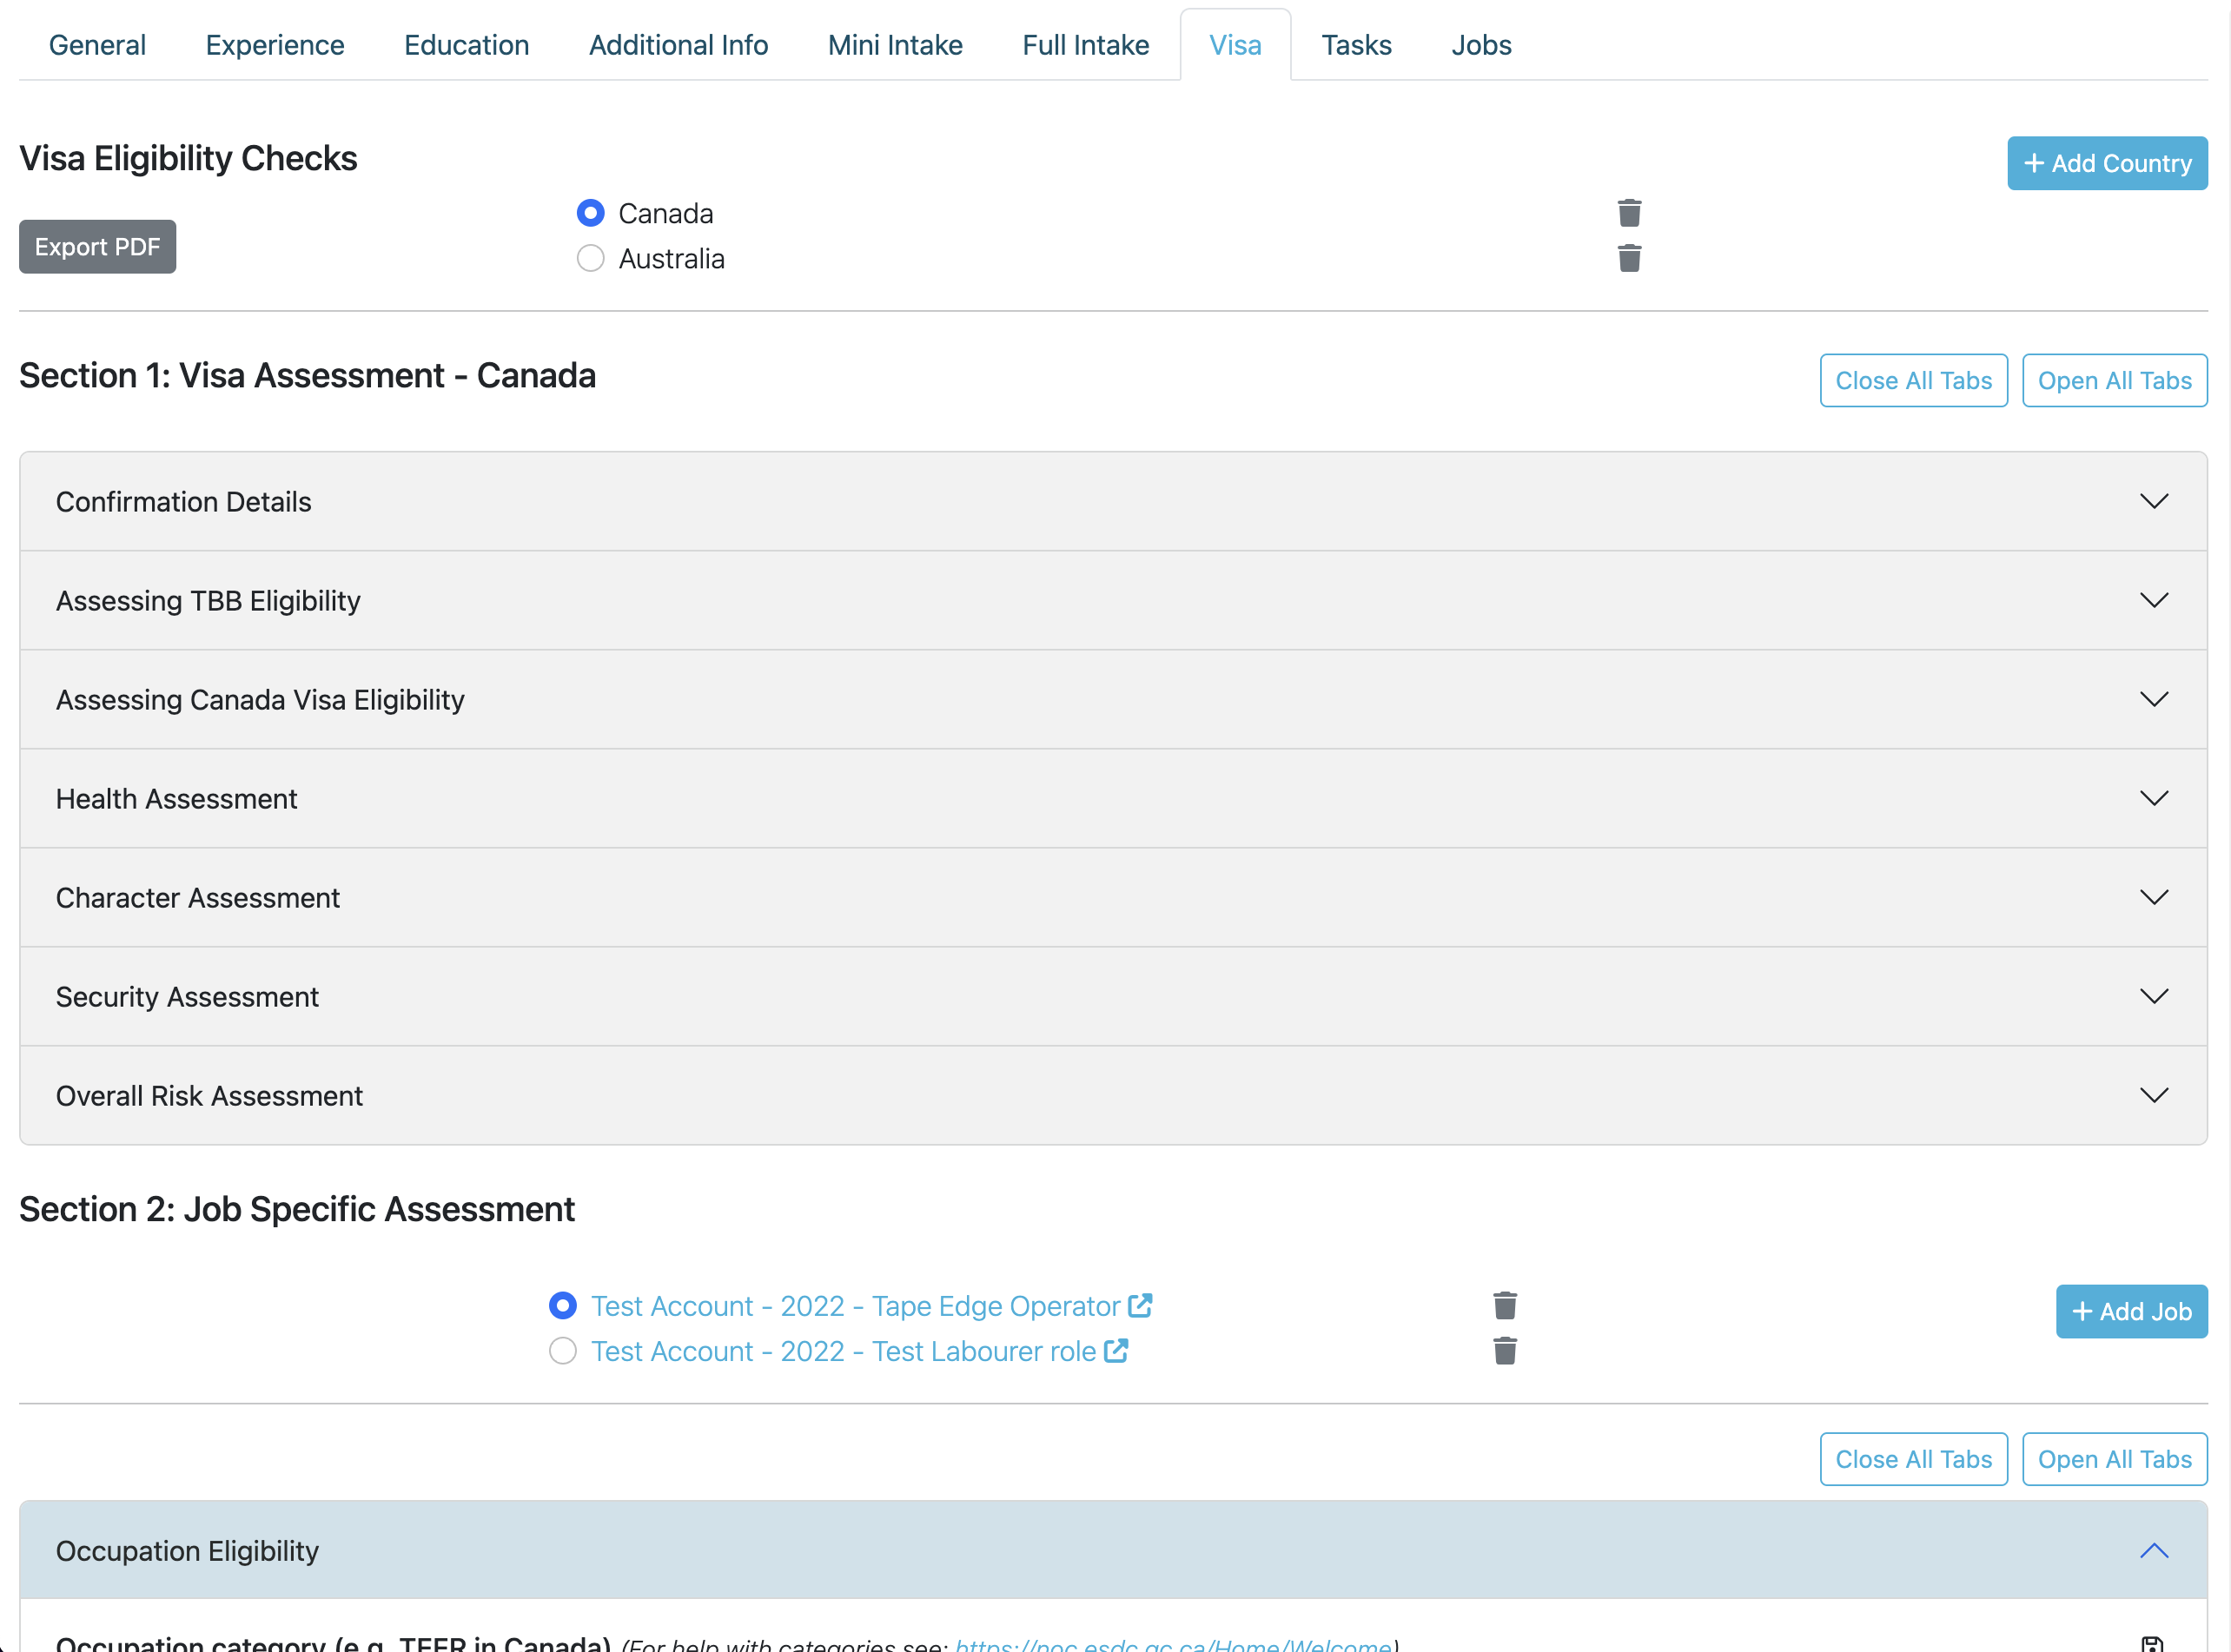Open Tape Edge Operator external link icon
This screenshot has width=2231, height=1652.
click(x=1140, y=1305)
